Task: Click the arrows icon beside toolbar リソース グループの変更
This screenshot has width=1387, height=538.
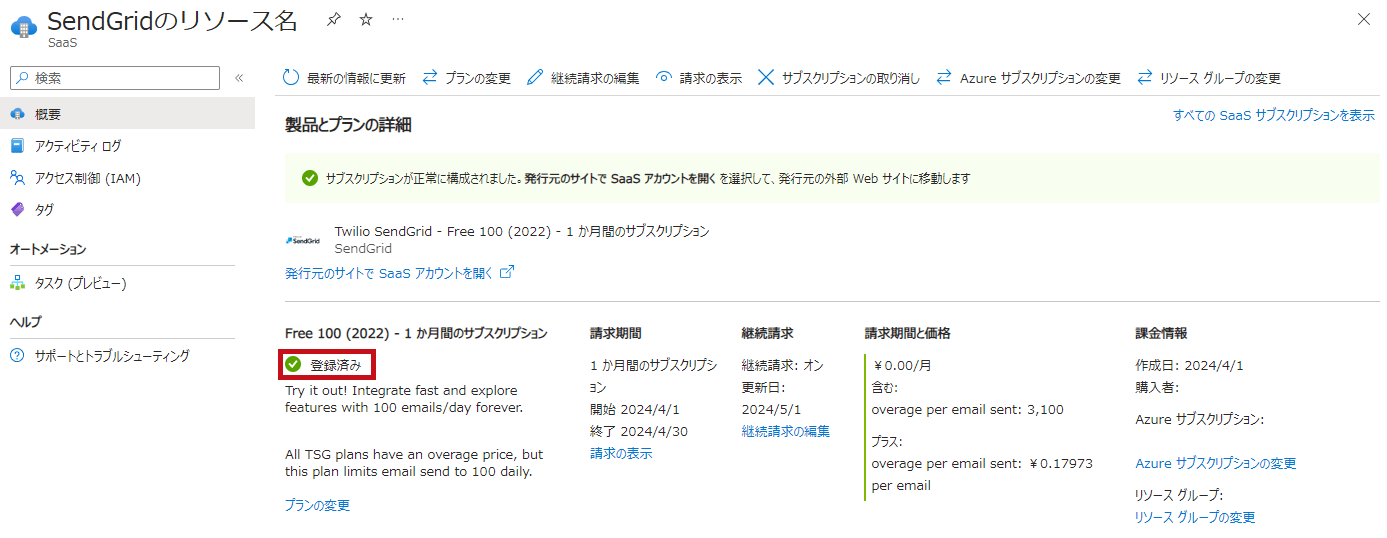Action: pos(1144,78)
